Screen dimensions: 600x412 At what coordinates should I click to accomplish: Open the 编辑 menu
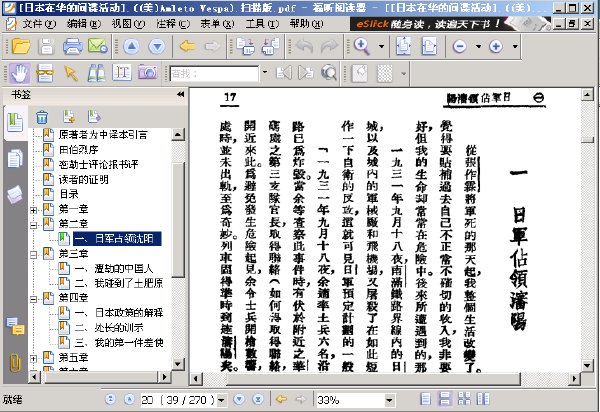(x=83, y=24)
